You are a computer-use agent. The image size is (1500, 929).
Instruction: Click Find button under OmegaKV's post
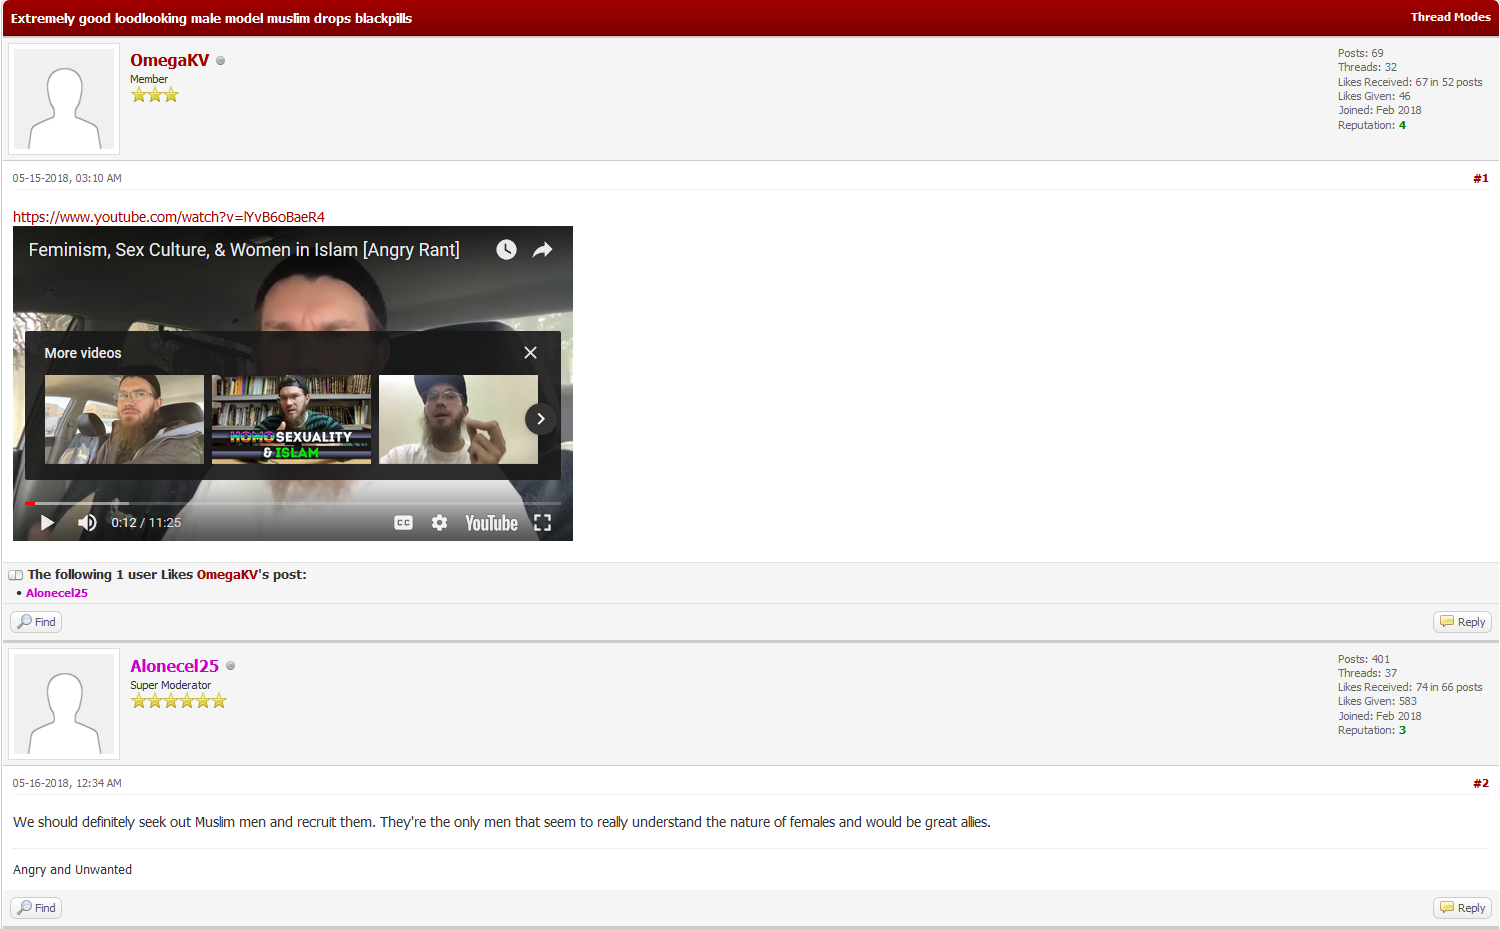click(x=36, y=622)
